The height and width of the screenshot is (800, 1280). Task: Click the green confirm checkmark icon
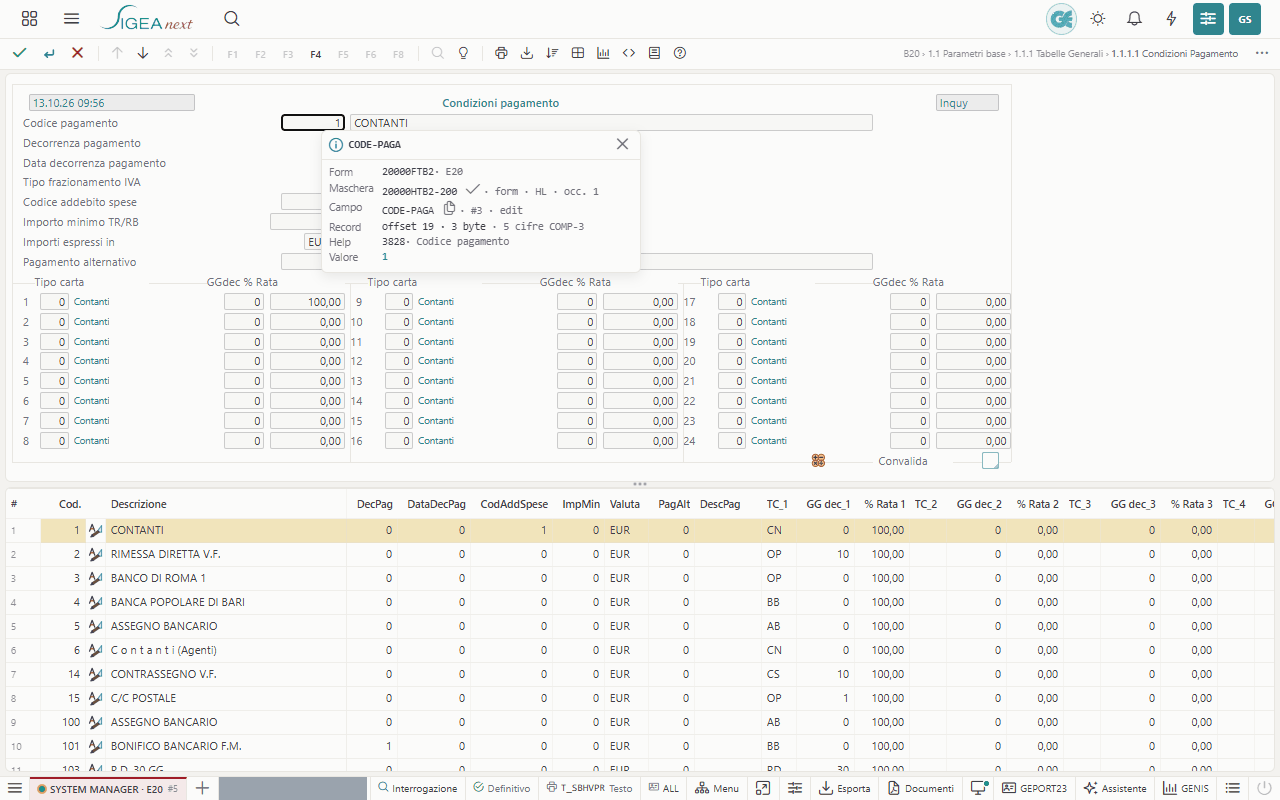pyautogui.click(x=20, y=53)
